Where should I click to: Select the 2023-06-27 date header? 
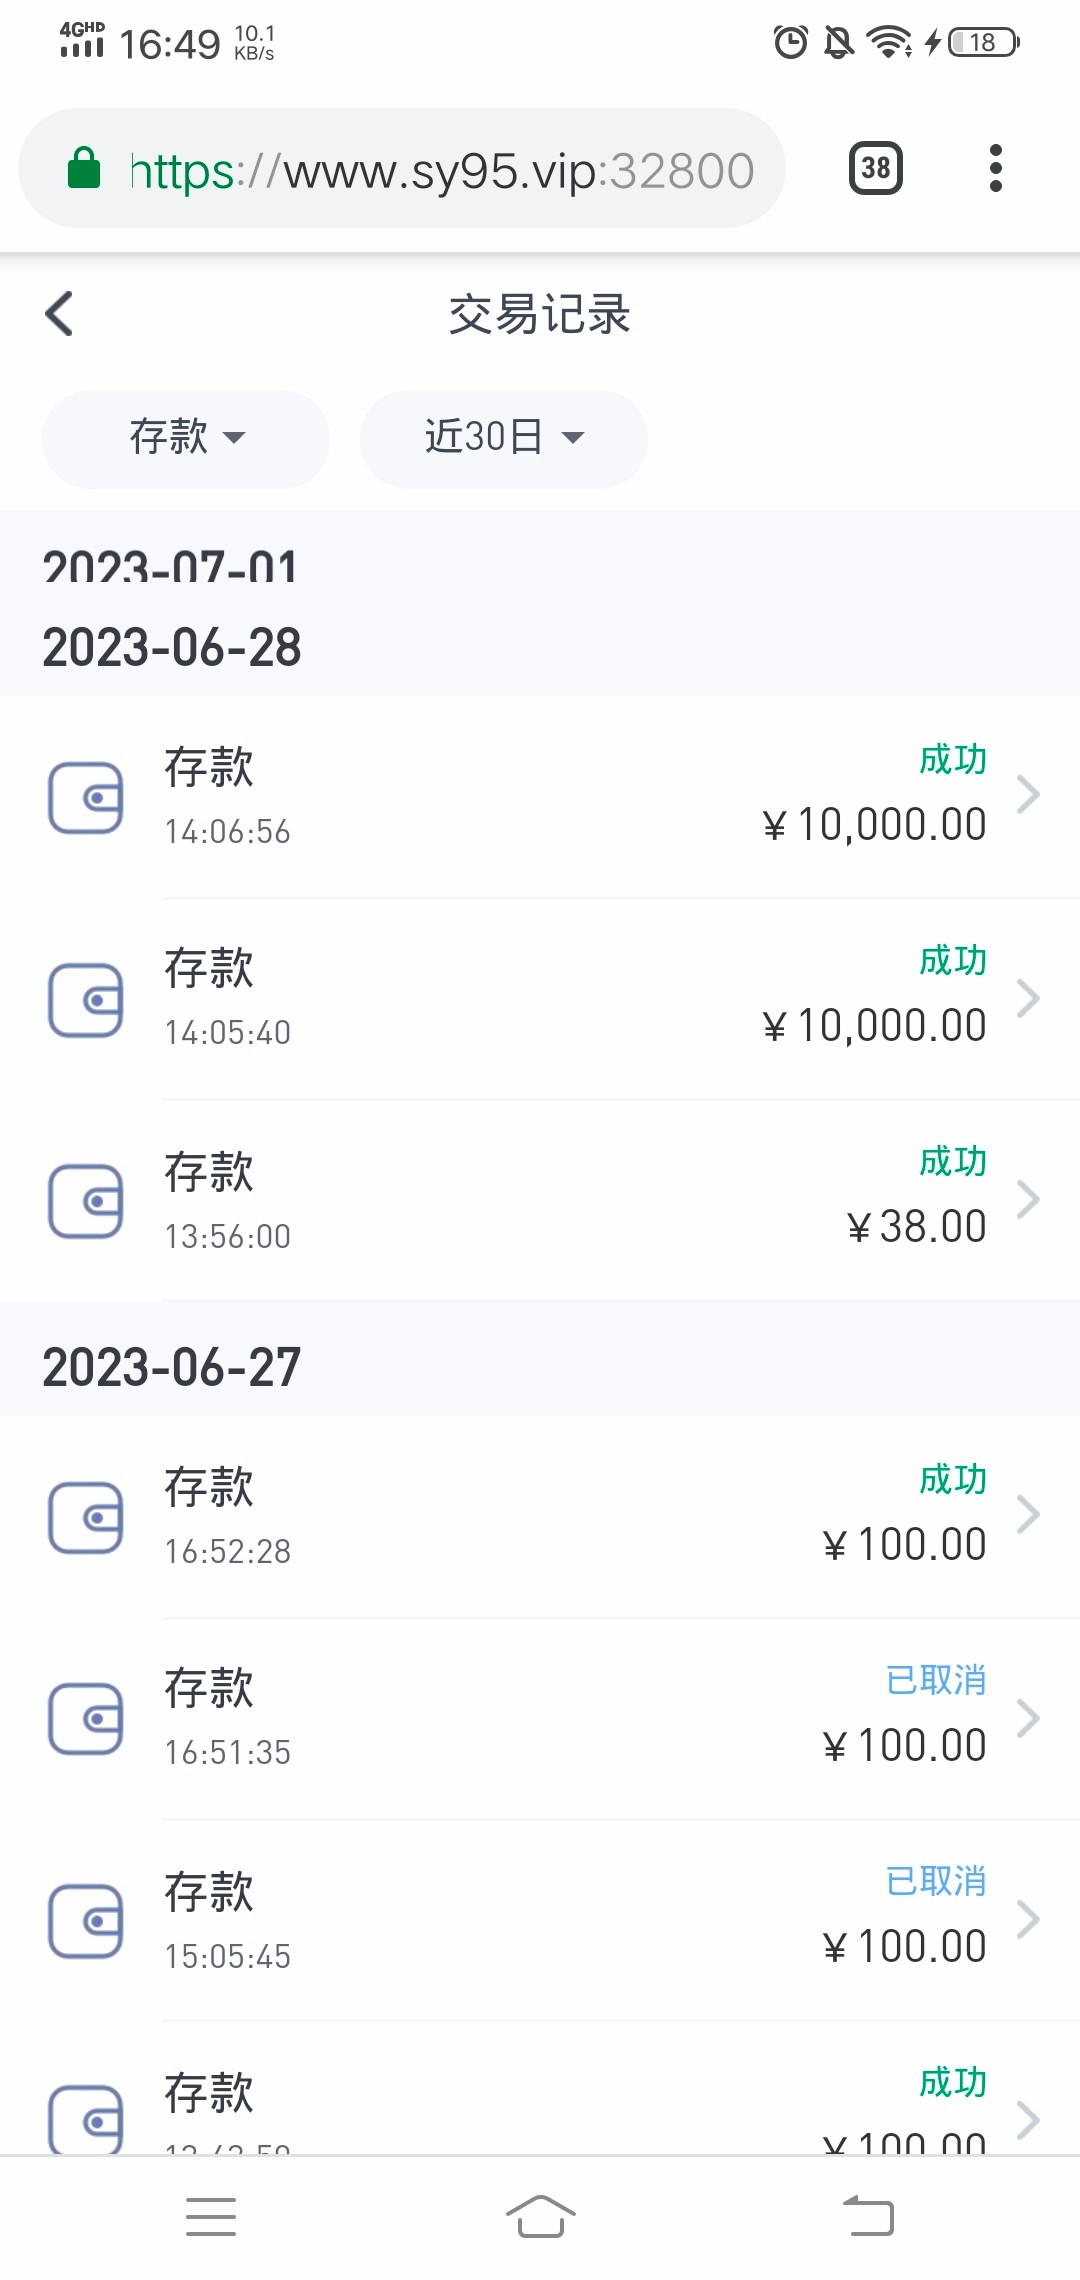(x=172, y=1367)
